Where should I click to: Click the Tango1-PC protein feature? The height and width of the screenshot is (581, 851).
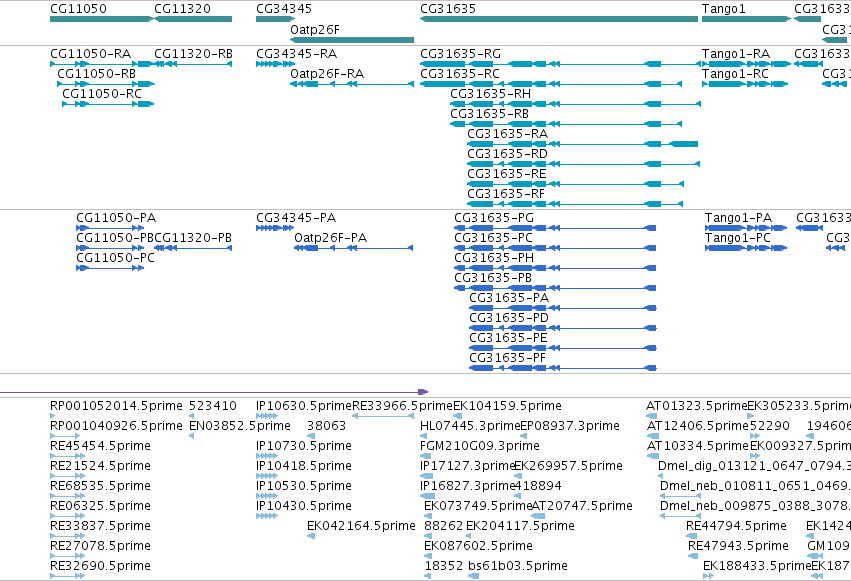click(x=746, y=248)
